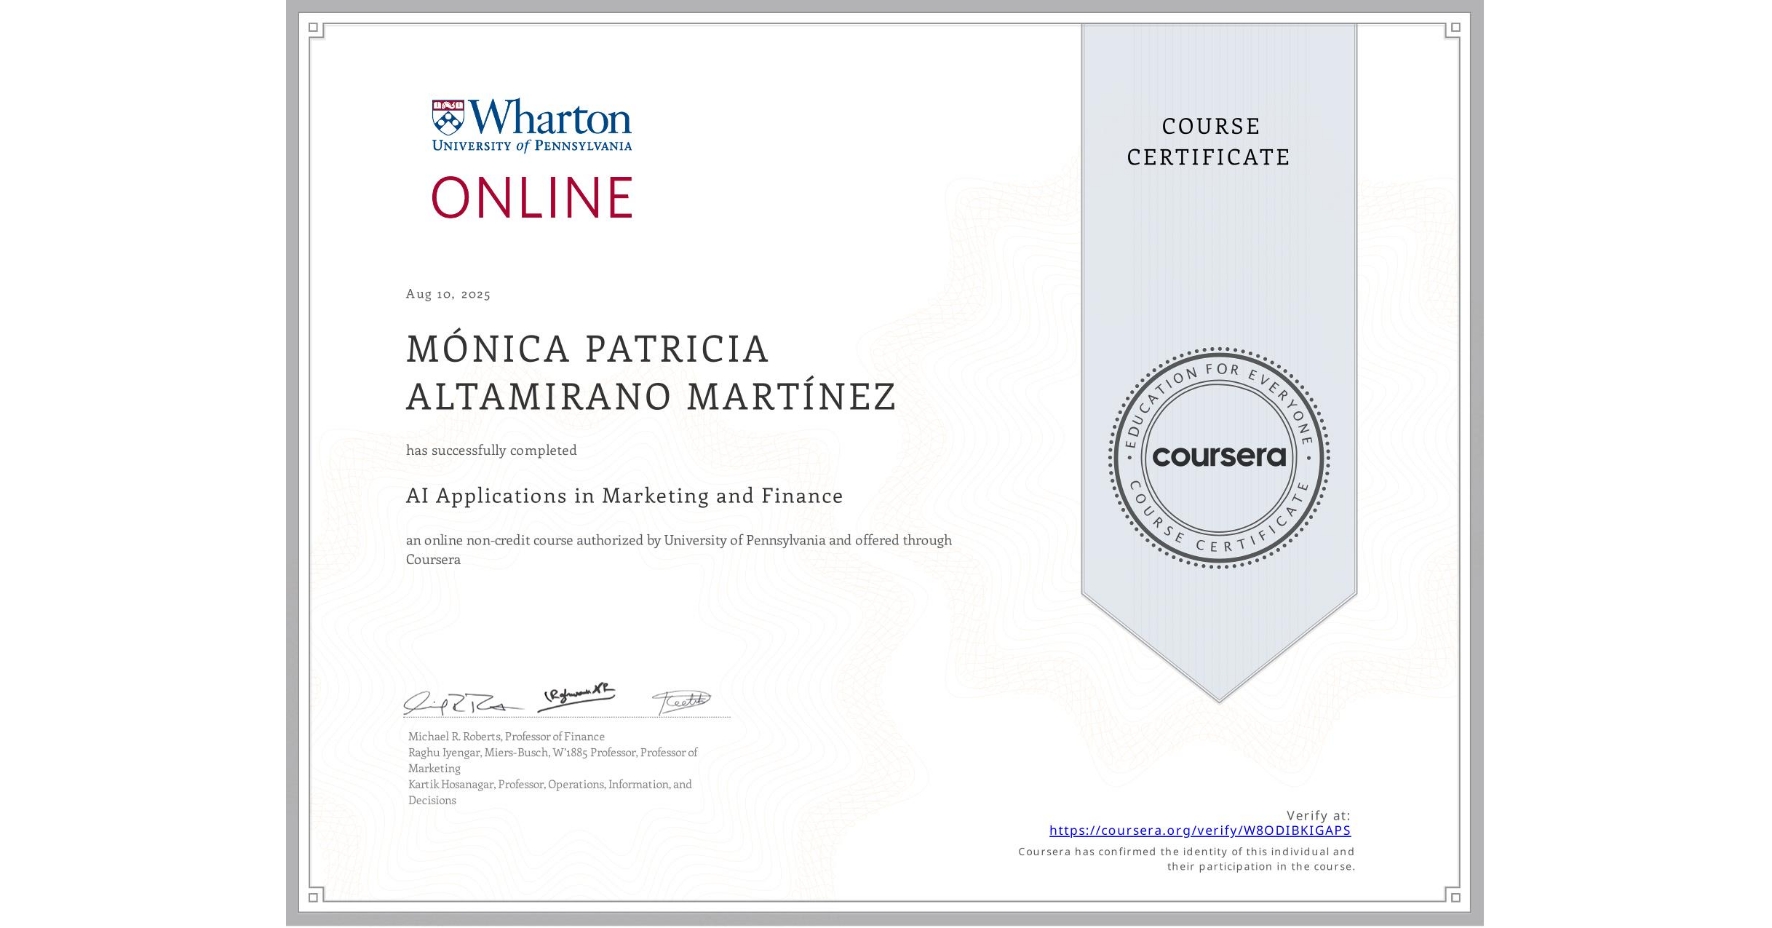Image resolution: width=1772 pixels, height=928 pixels.
Task: Select the line Kartik Hosanagar, Professor, Operations, Information
Action: [550, 784]
